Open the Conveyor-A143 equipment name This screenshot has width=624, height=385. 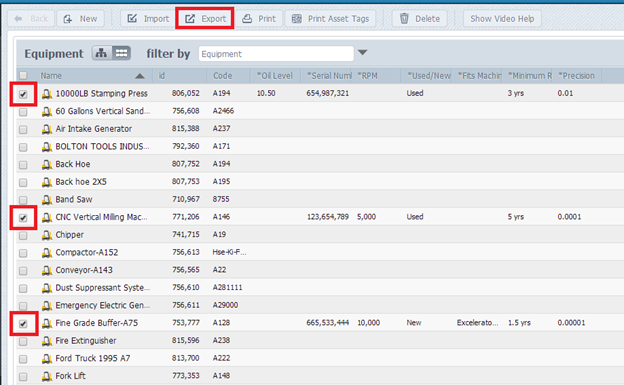coord(84,270)
